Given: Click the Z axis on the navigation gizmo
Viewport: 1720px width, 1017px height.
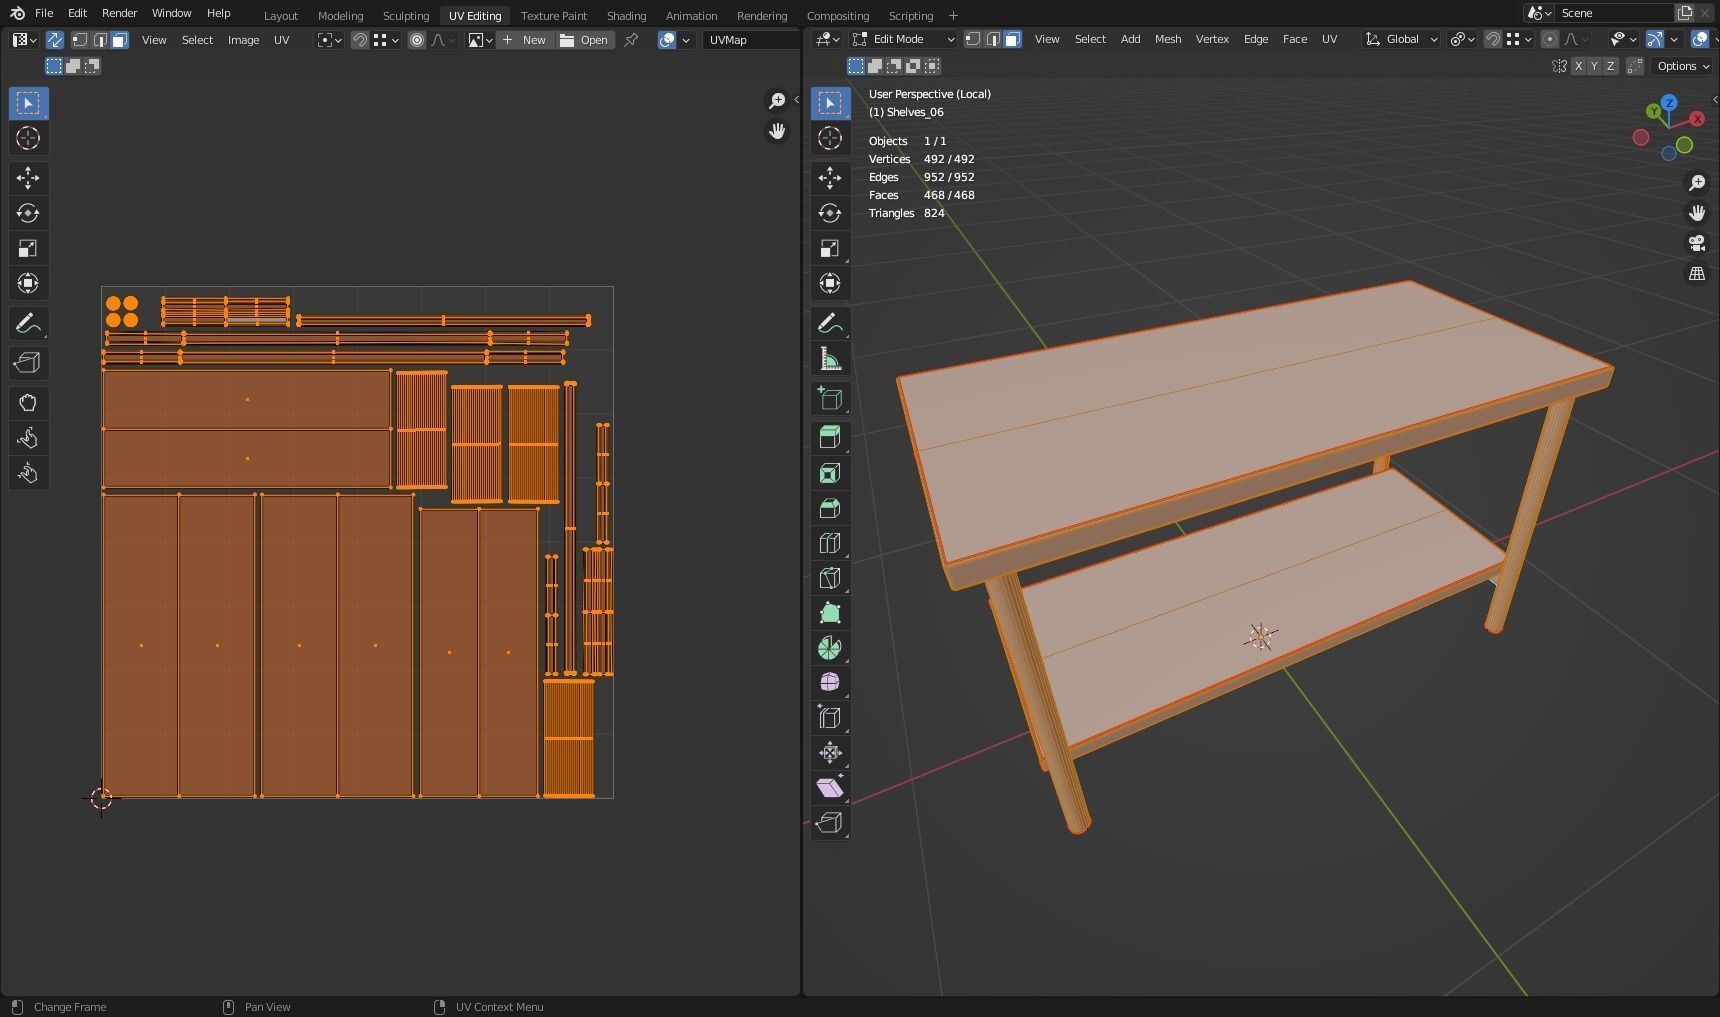Looking at the screenshot, I should coord(1669,102).
